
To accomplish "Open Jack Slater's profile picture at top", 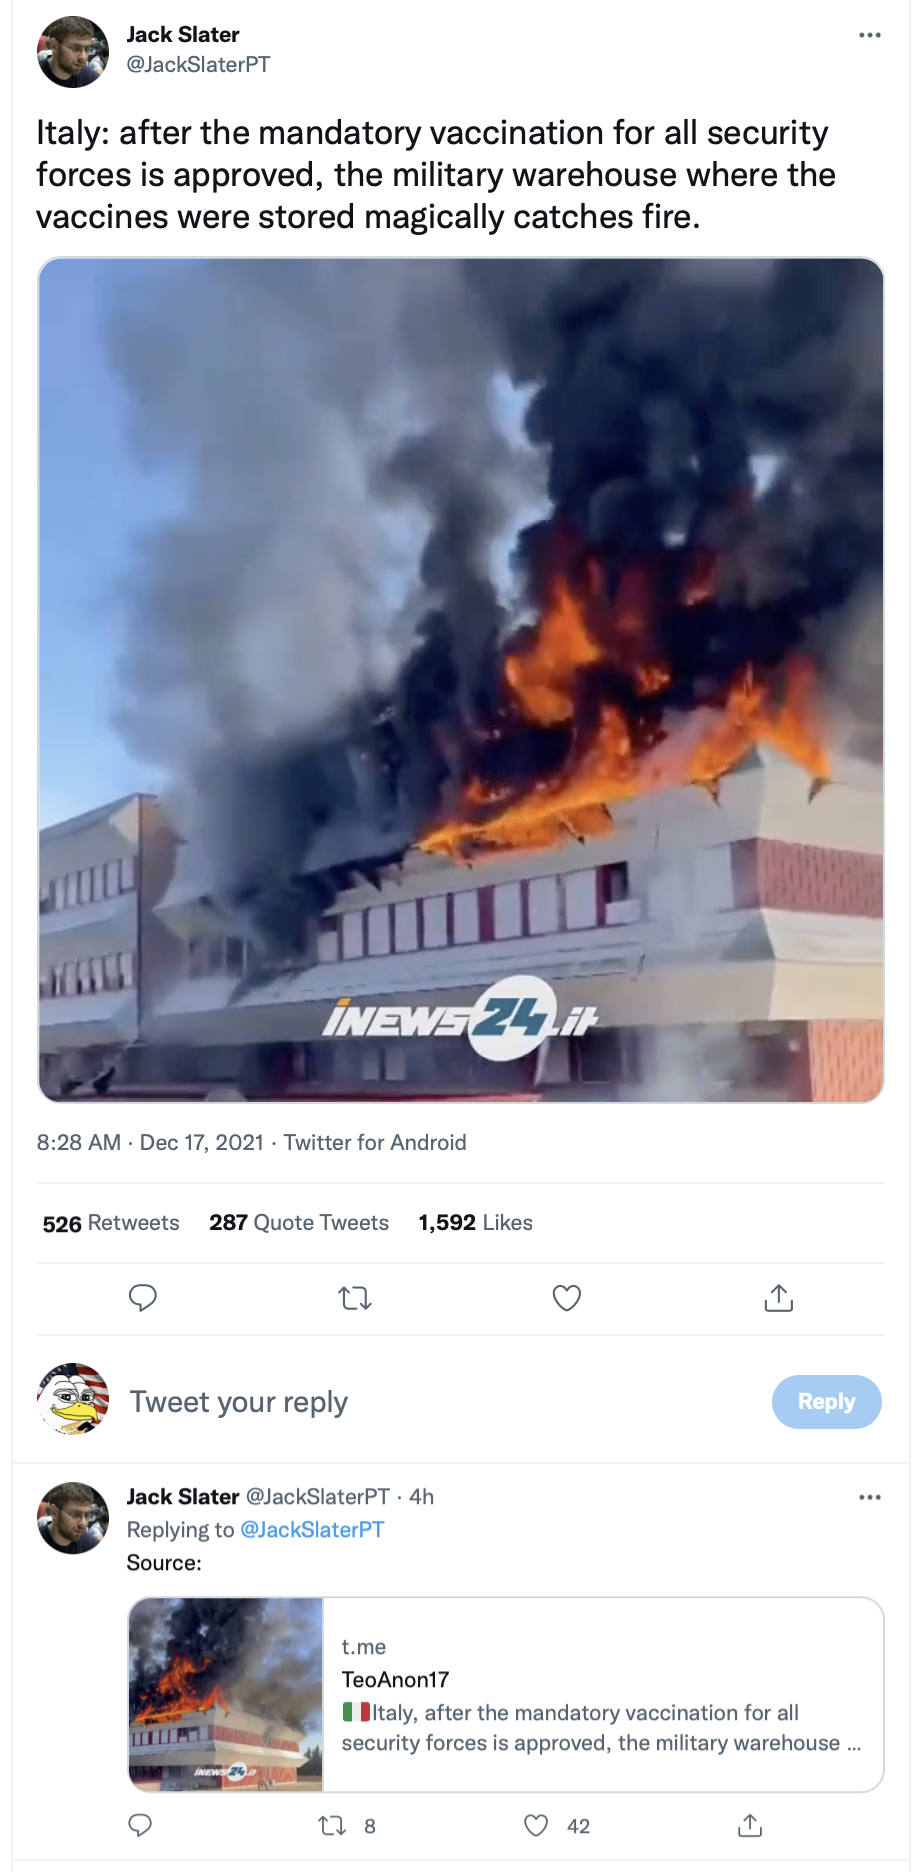I will 73,51.
